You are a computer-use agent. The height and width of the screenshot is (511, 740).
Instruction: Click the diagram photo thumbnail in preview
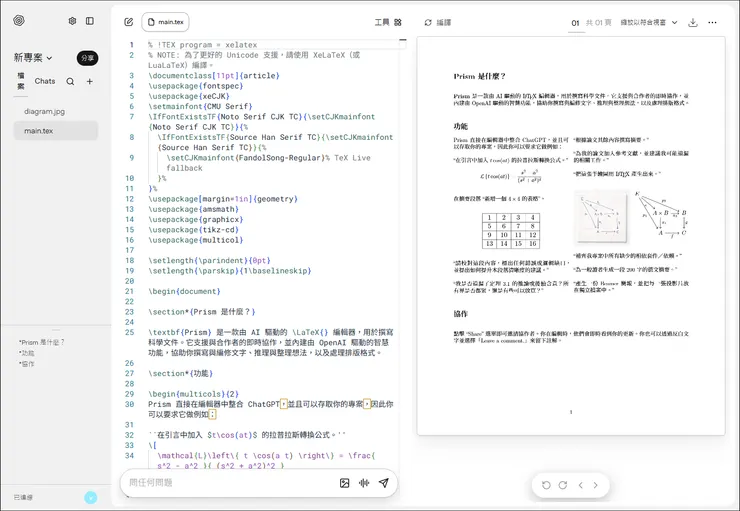click(601, 217)
